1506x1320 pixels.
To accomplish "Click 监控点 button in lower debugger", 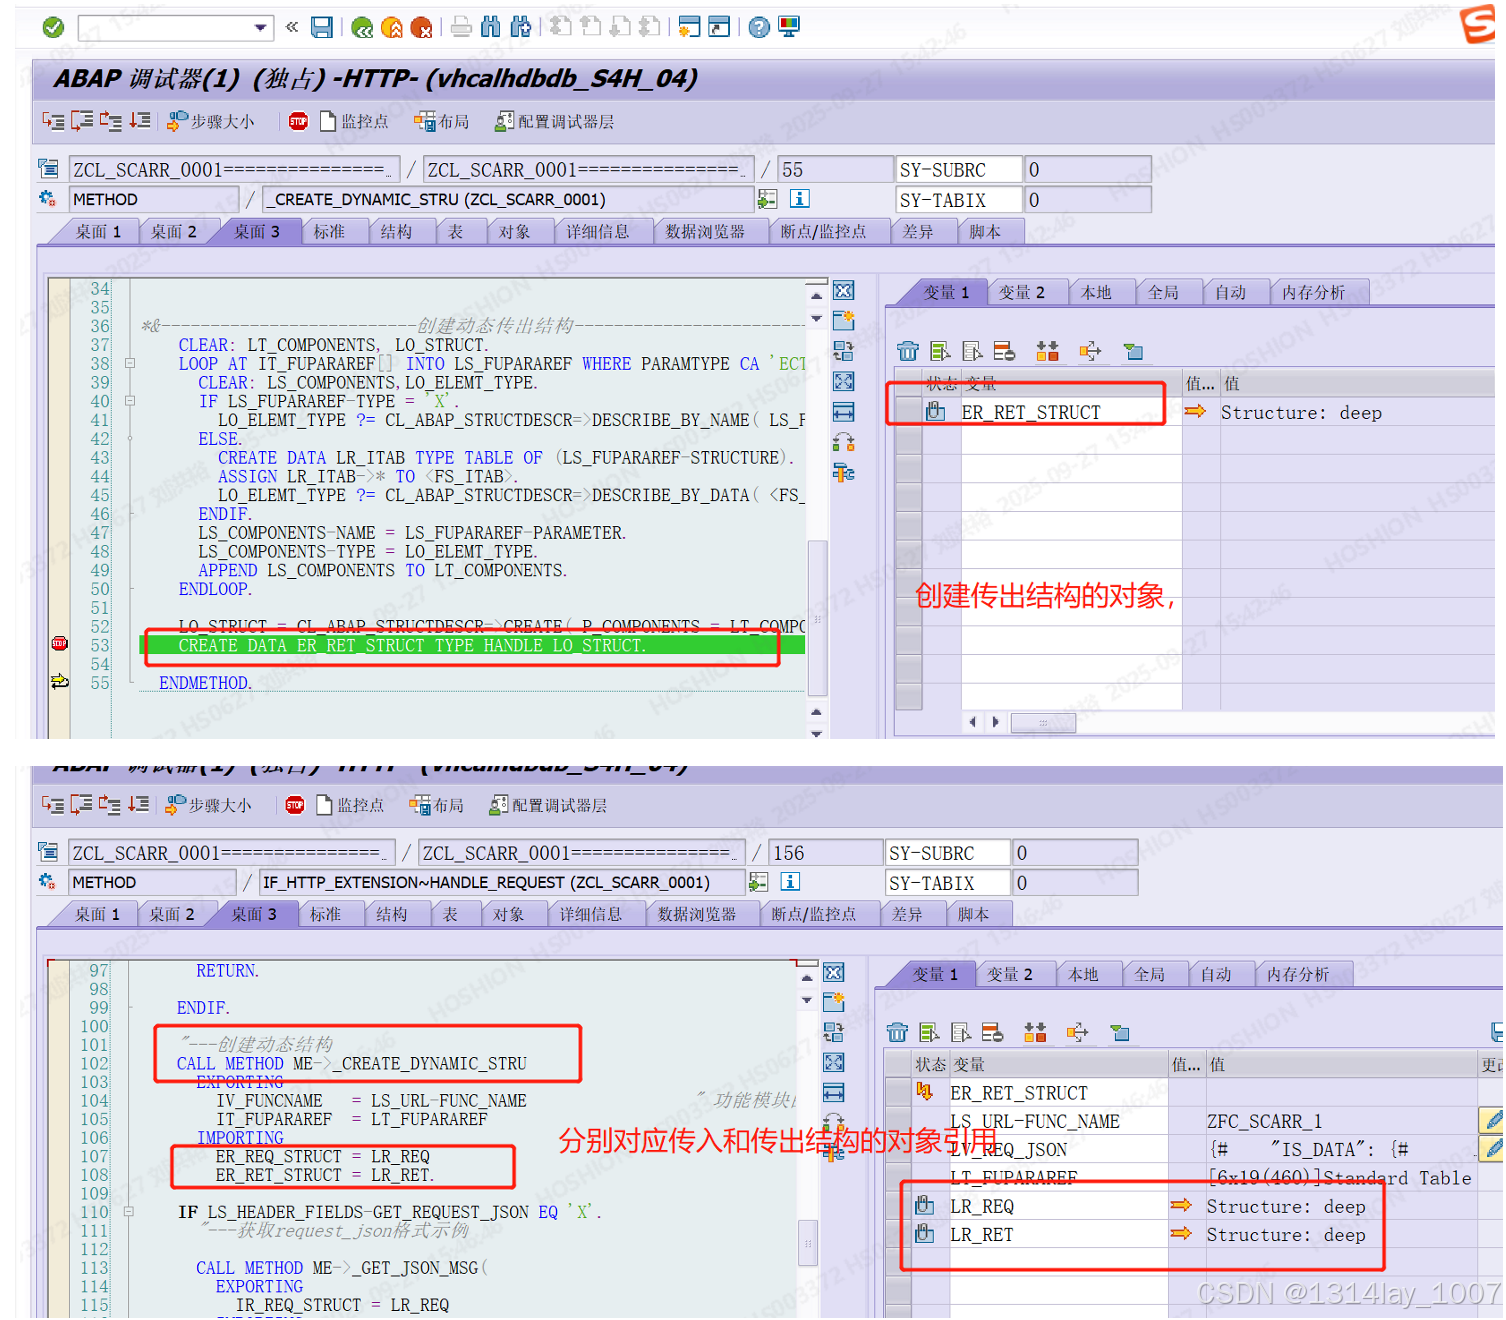I will click(351, 805).
